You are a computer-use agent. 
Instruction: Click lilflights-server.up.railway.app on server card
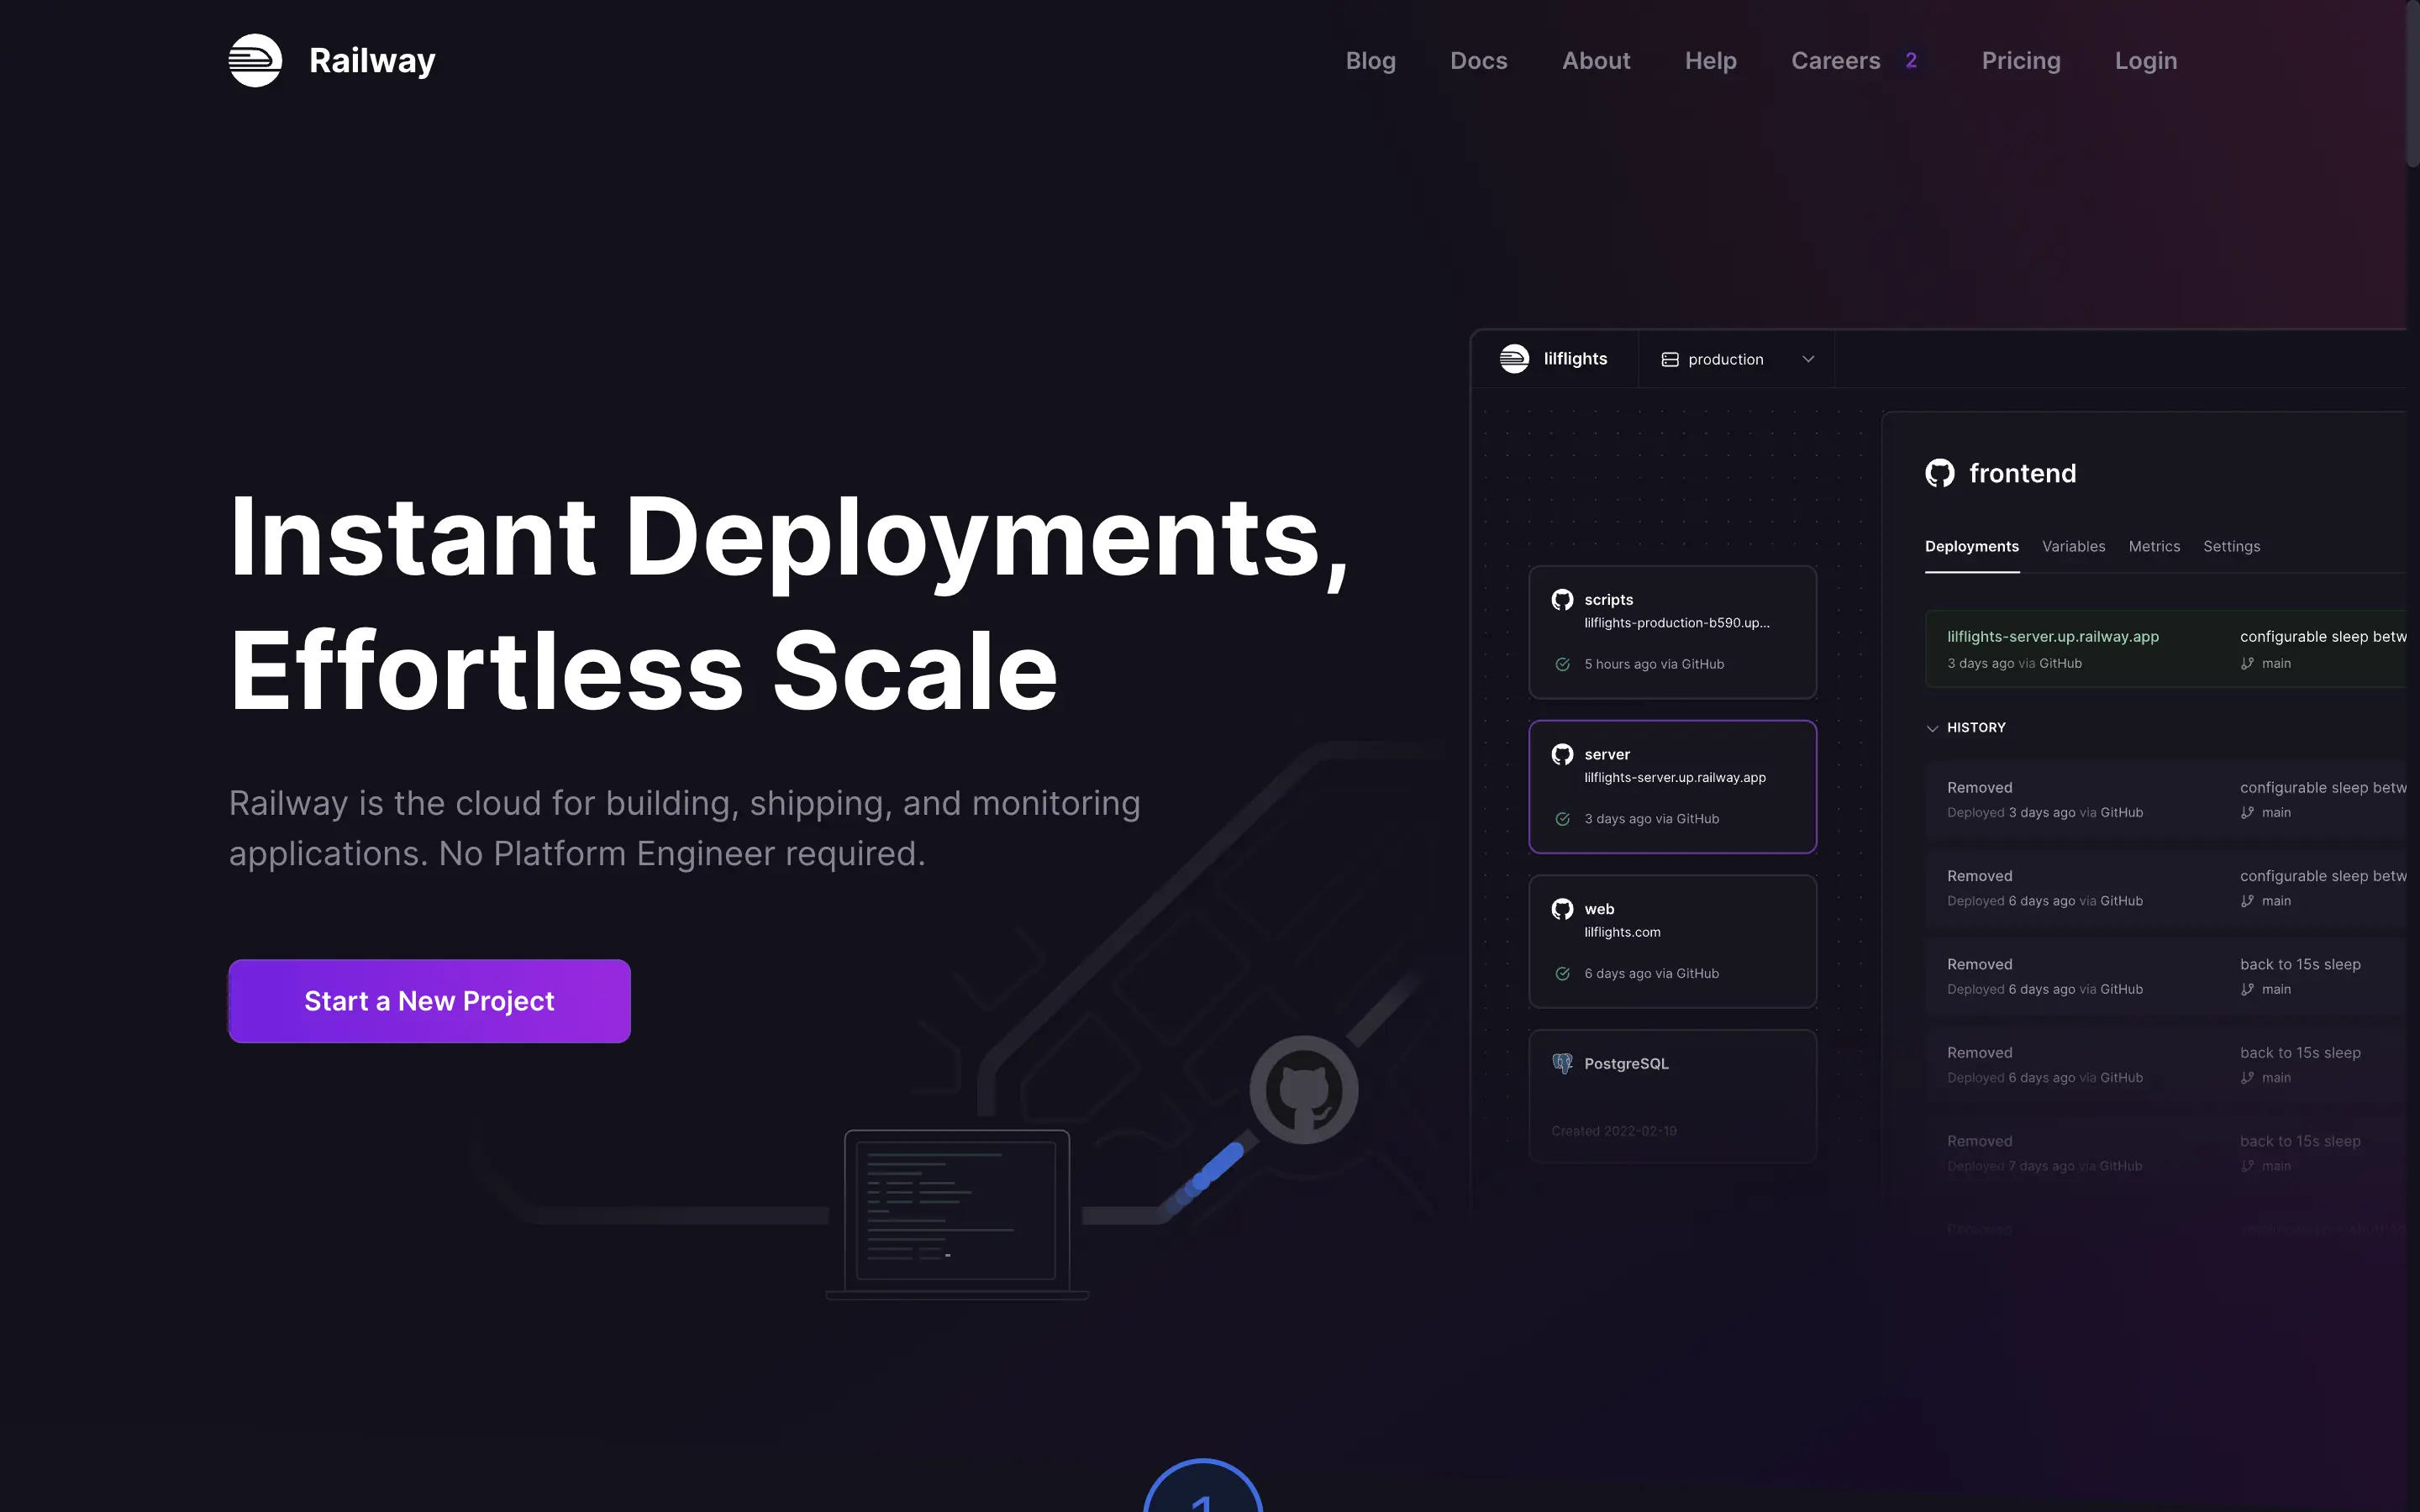click(1674, 778)
